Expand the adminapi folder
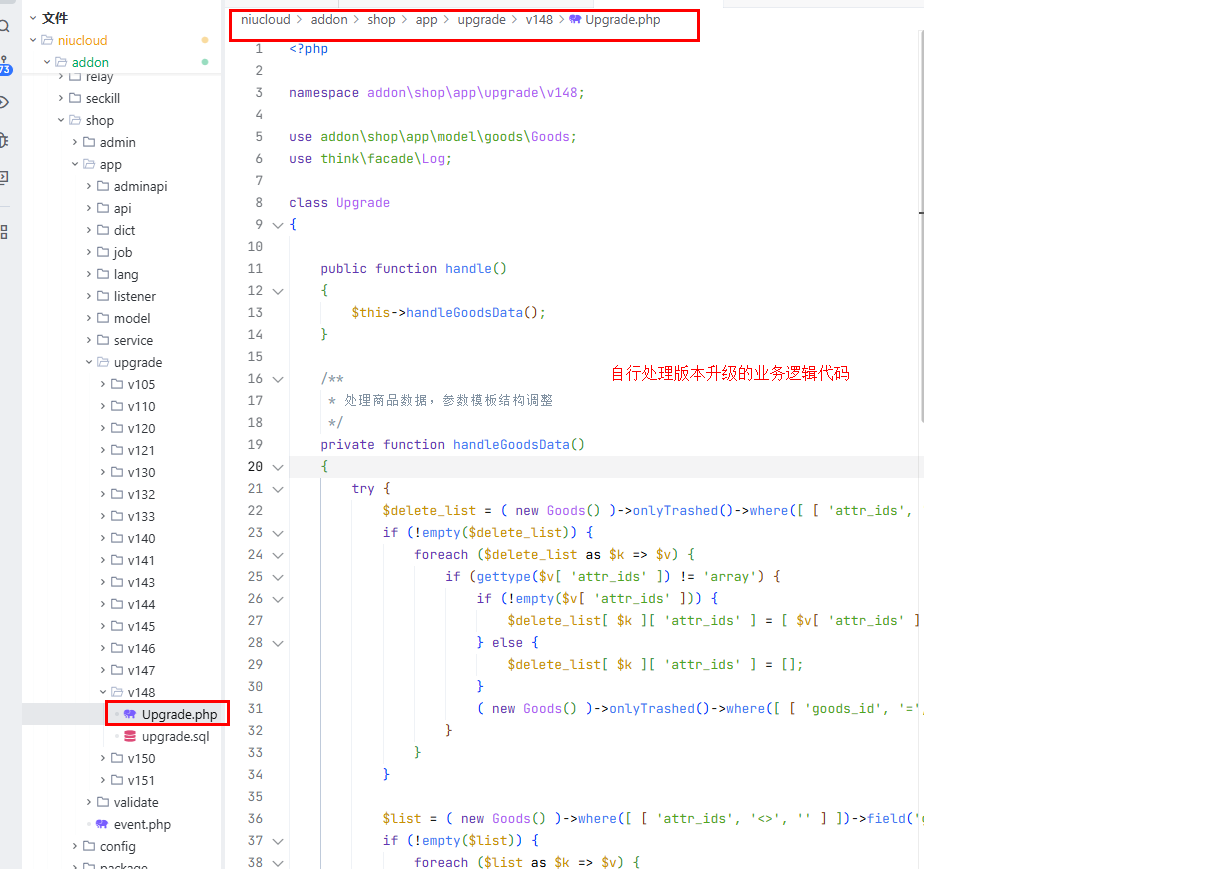The image size is (1211, 869). (x=89, y=187)
